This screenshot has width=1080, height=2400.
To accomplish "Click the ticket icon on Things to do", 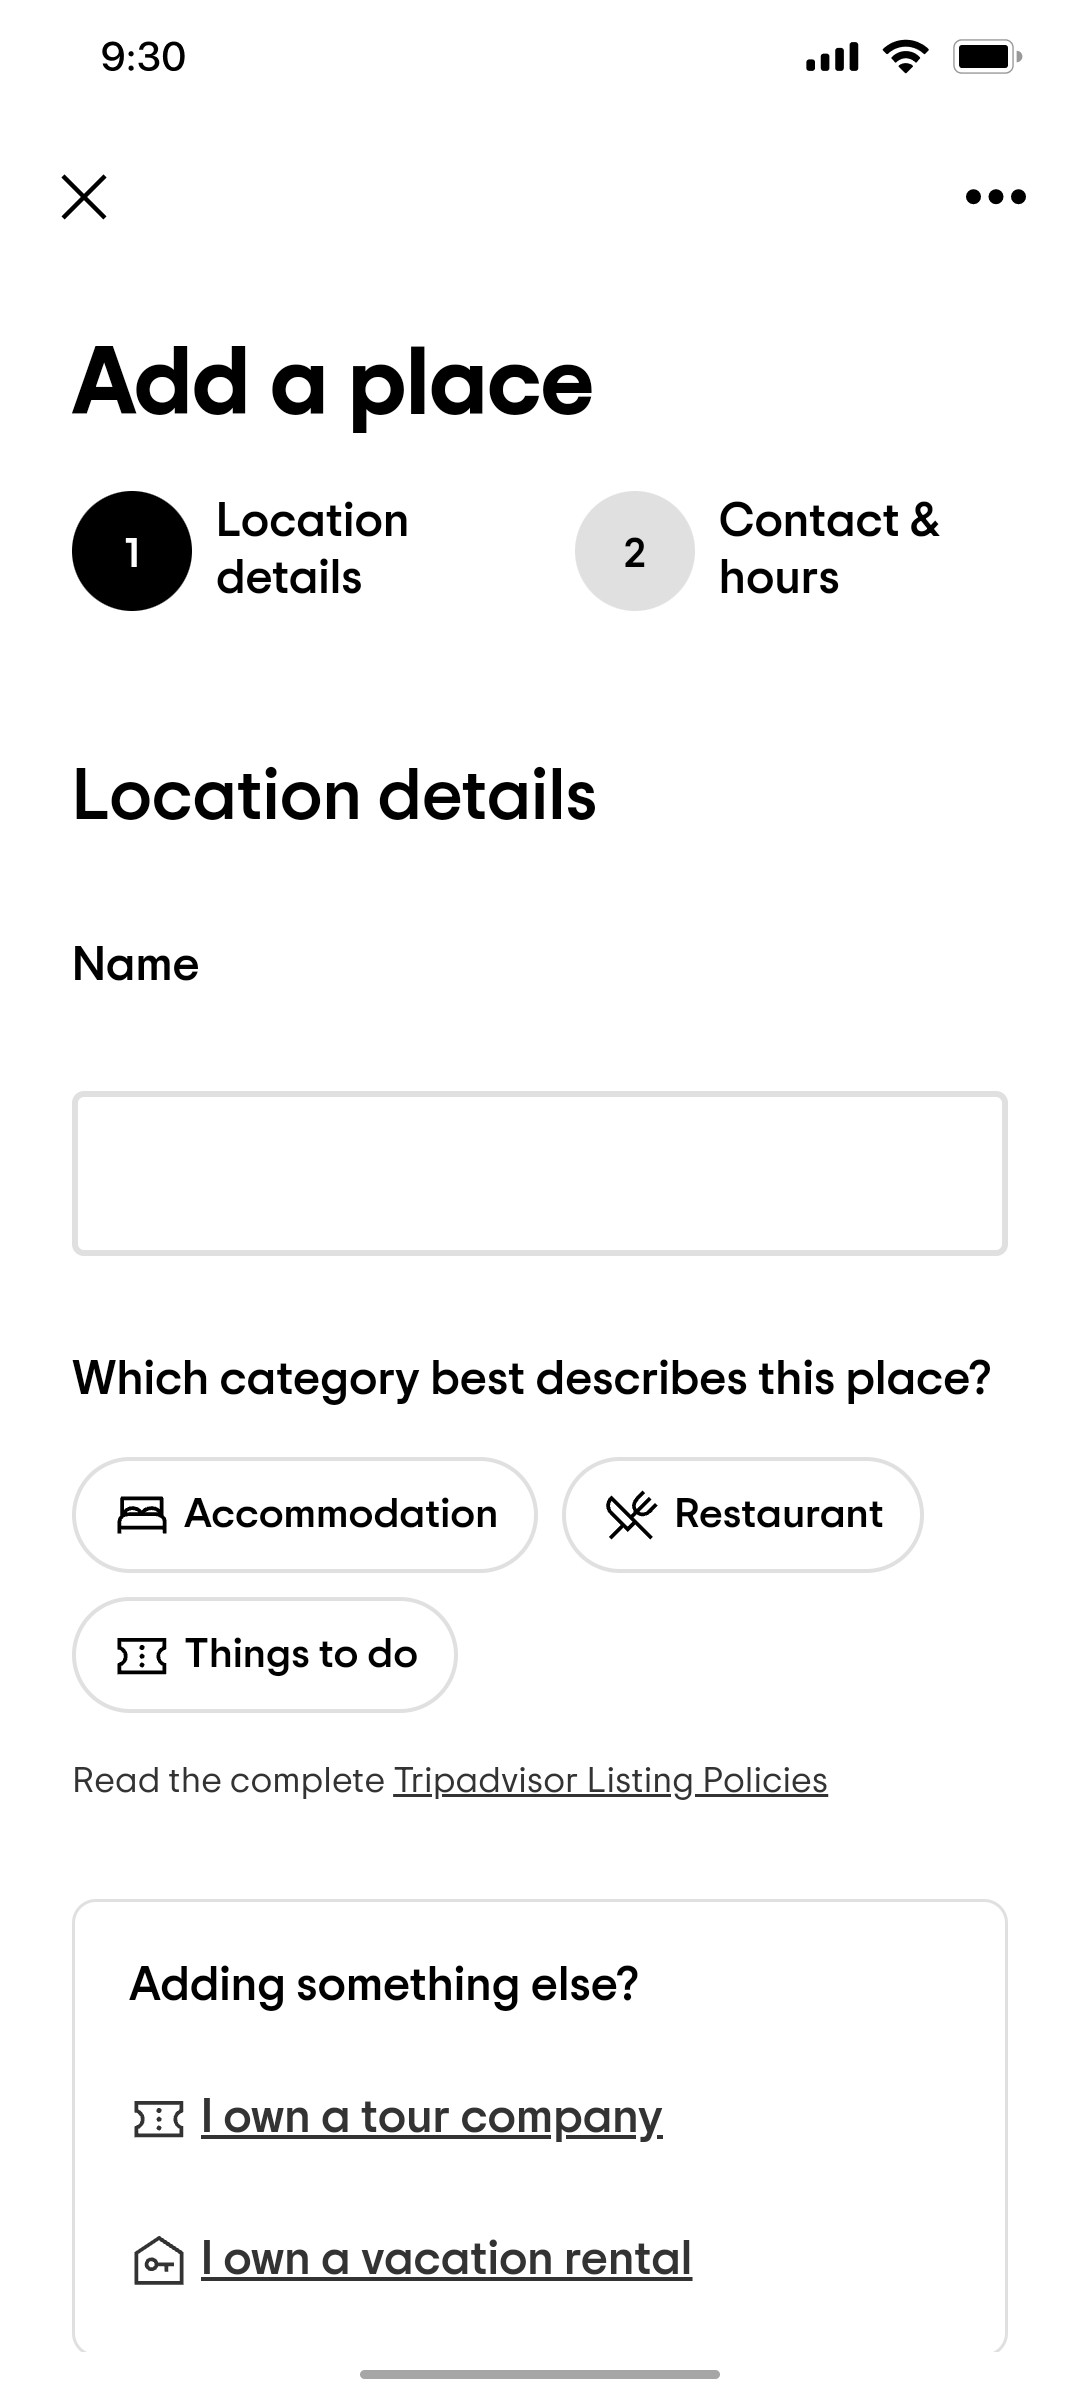I will 141,1654.
